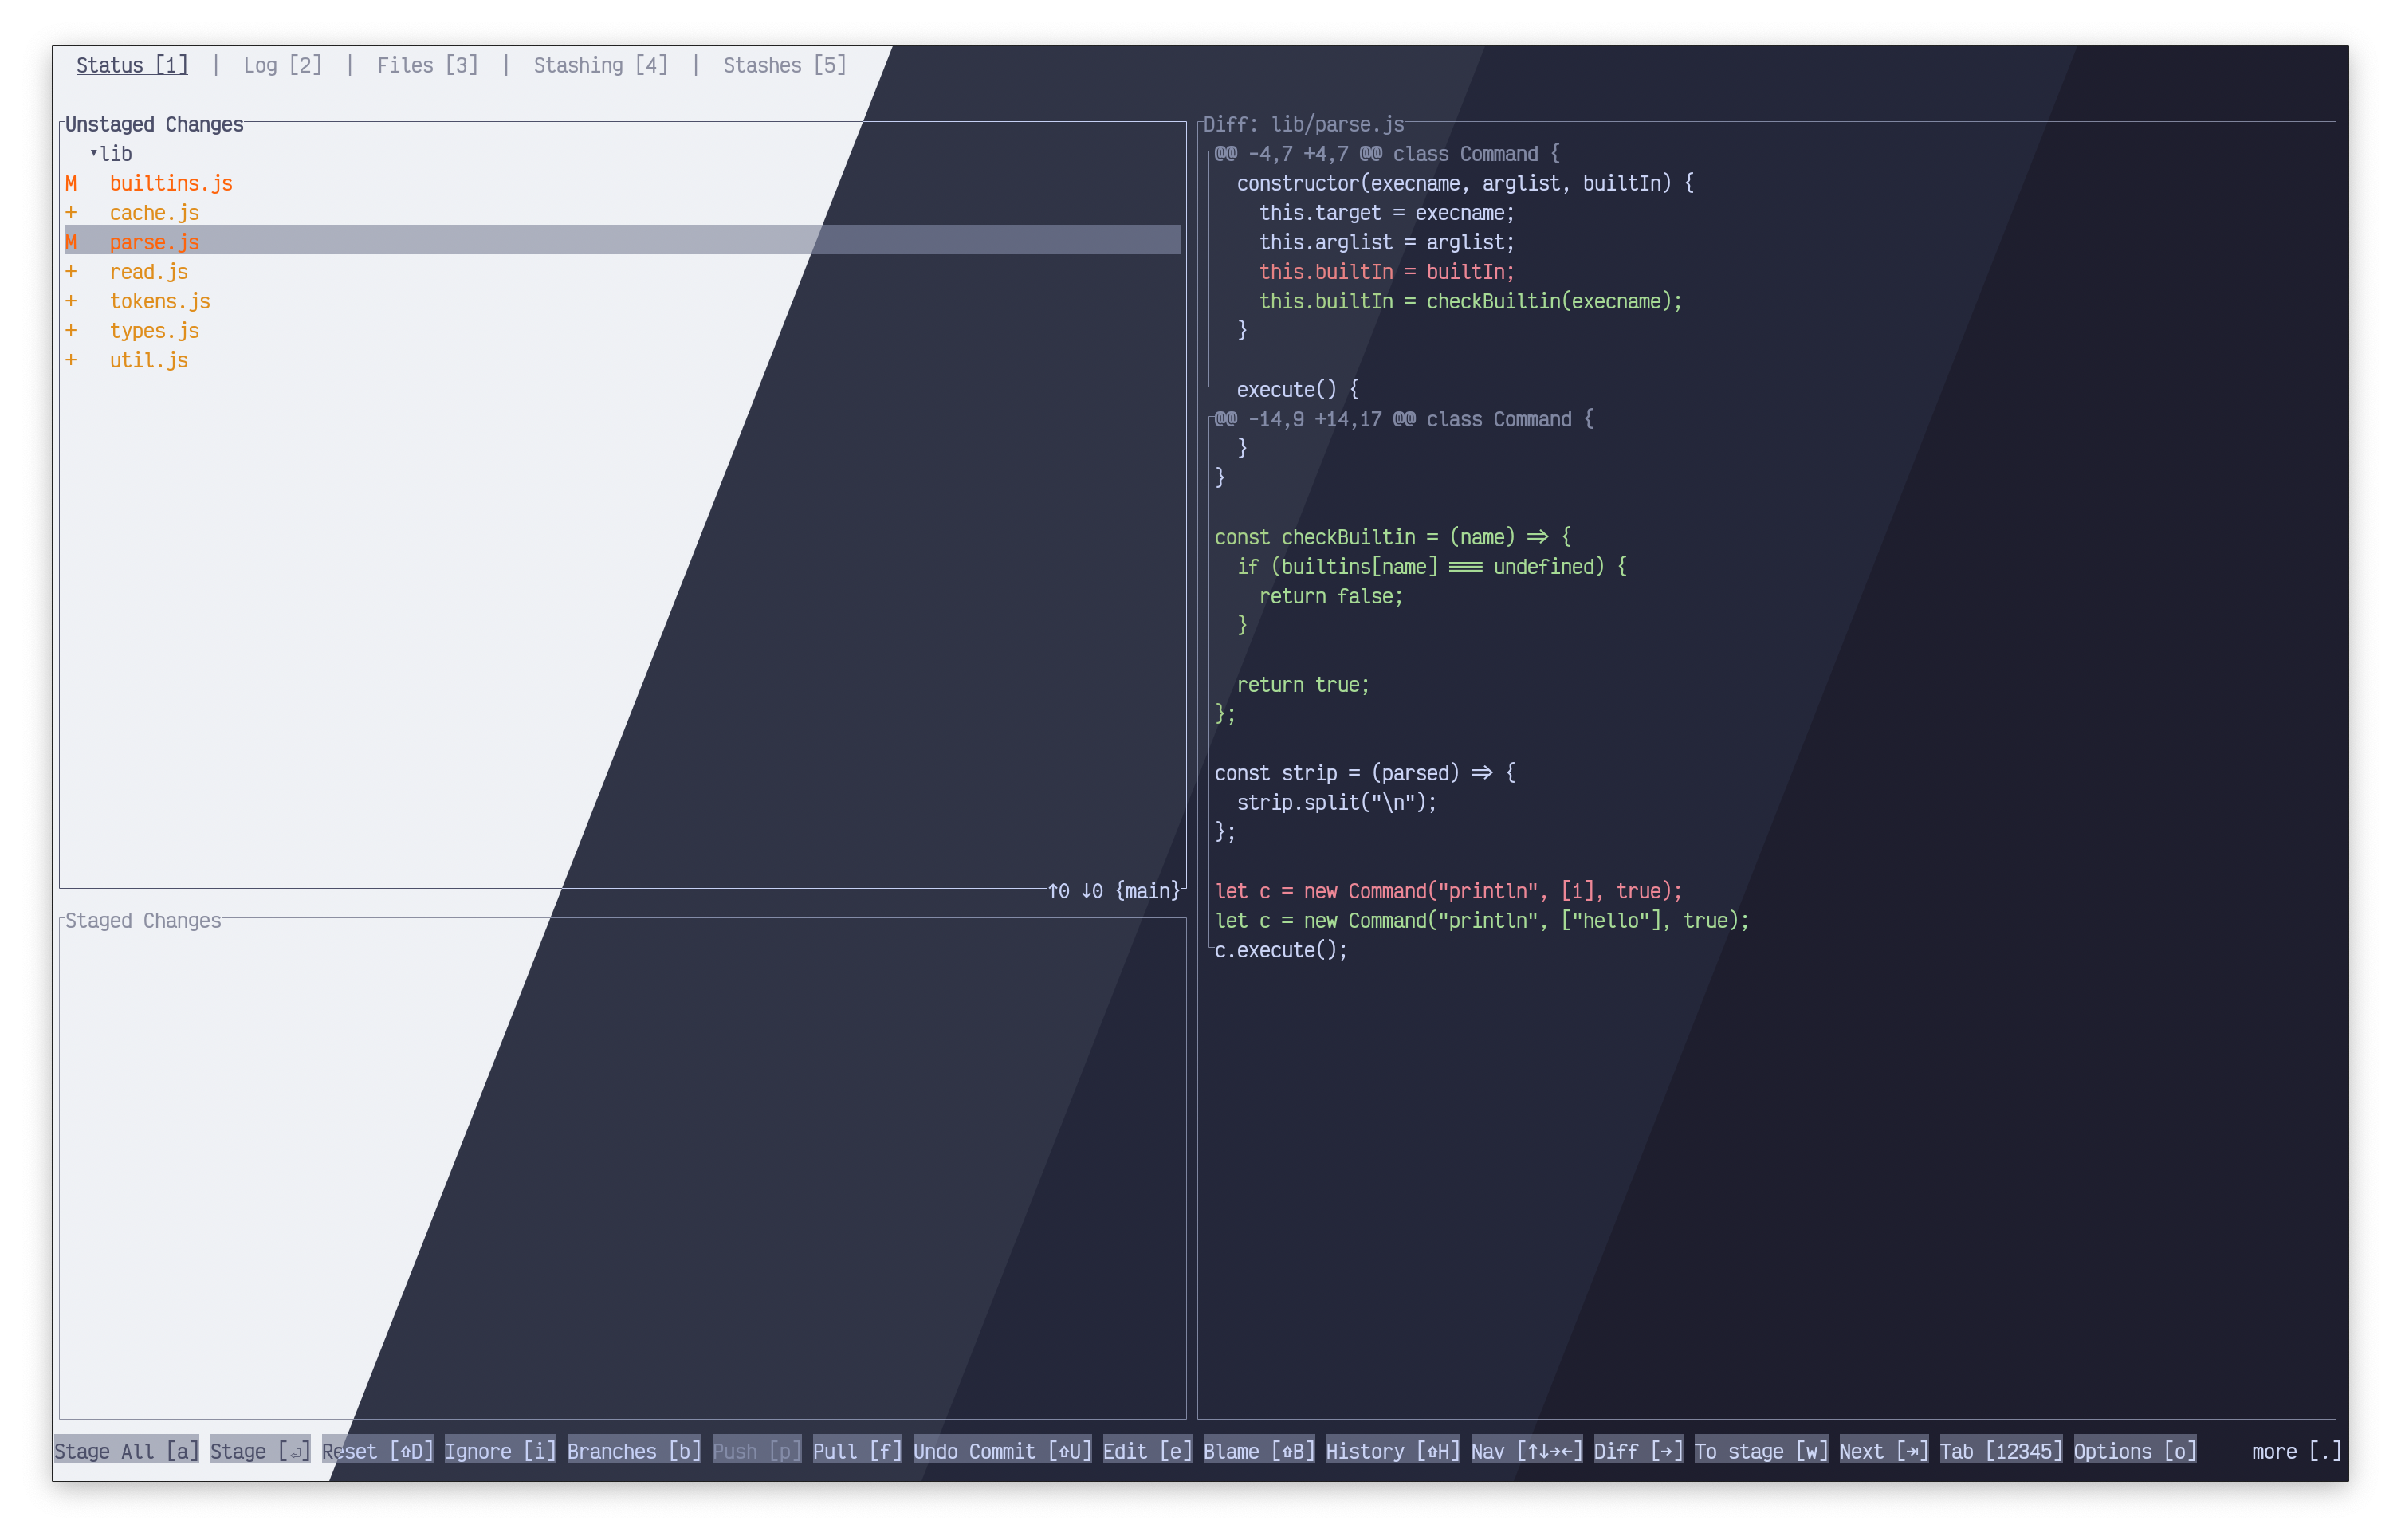Click the Options [o] command
Viewport: 2401px width, 1540px height.
[x=2134, y=1451]
